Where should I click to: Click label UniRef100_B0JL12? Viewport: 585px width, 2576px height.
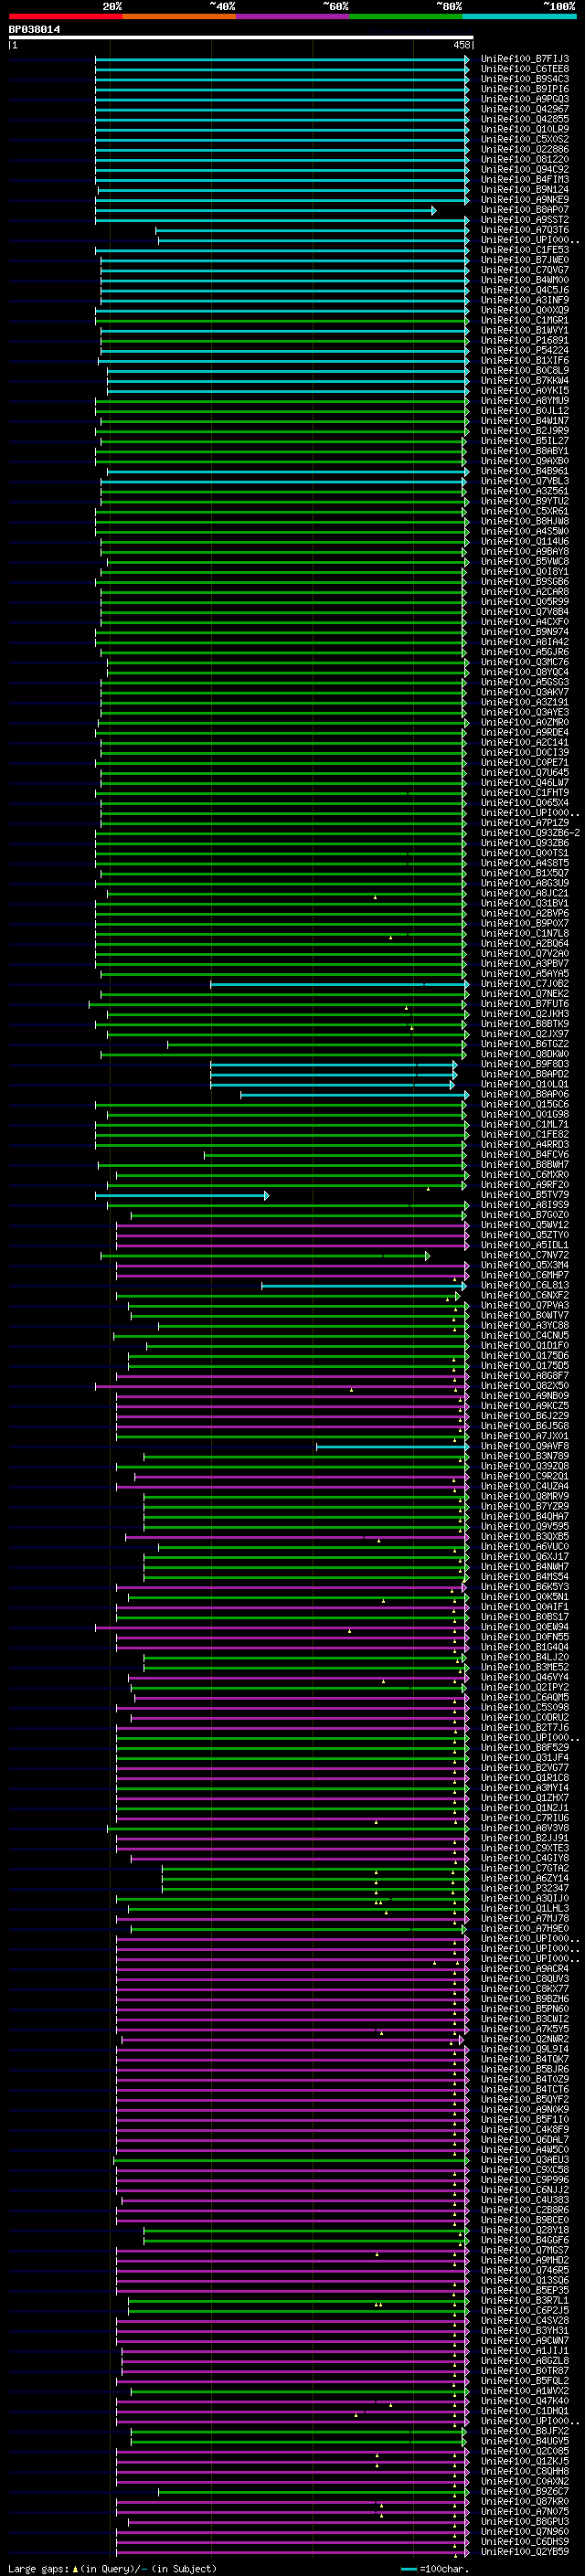point(524,410)
